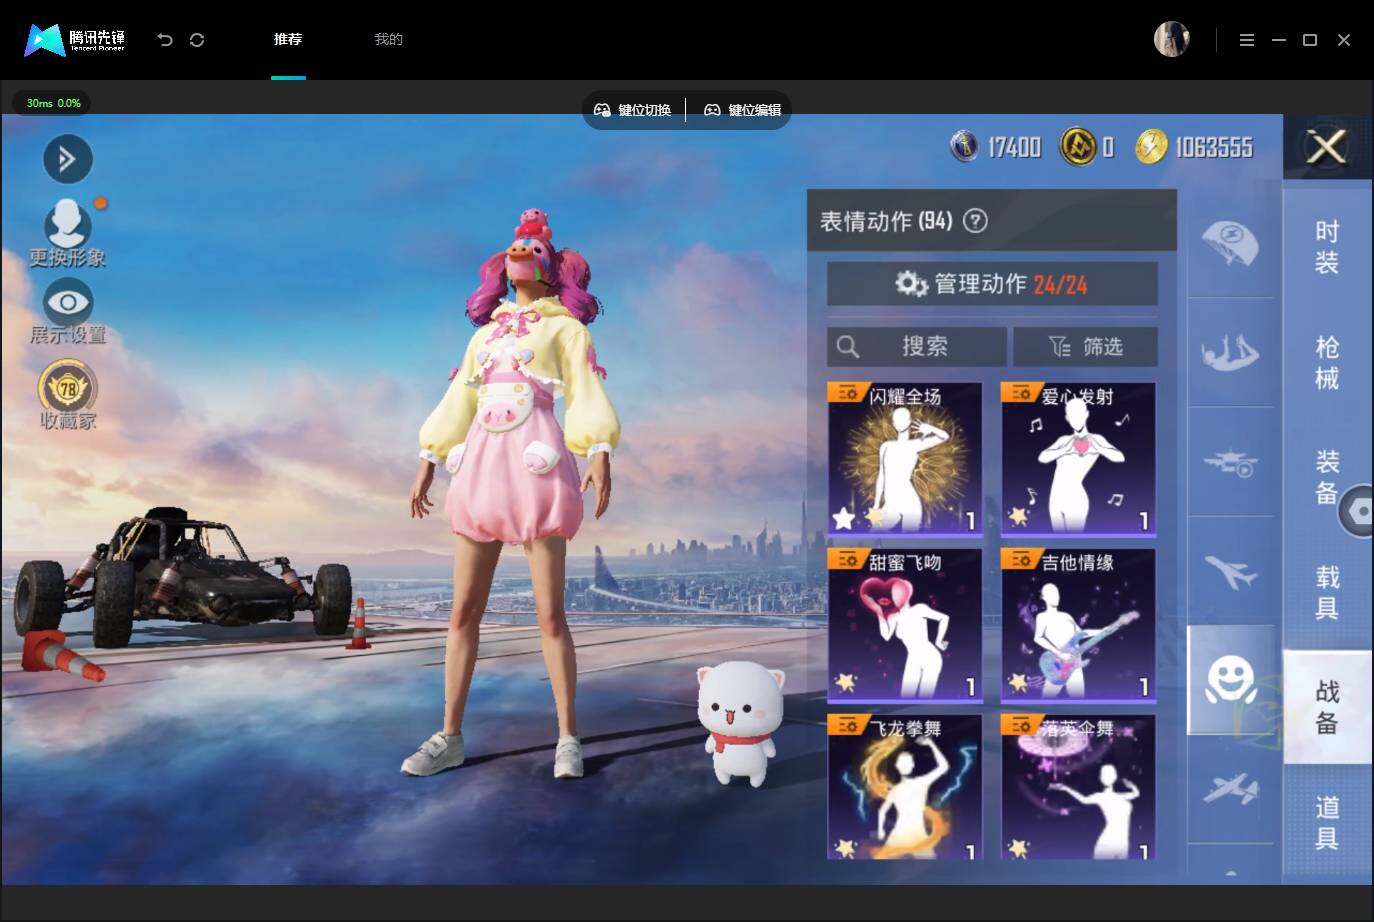Screen dimensions: 1374x922
Task: Open the 枪械 tab
Action: point(1327,362)
